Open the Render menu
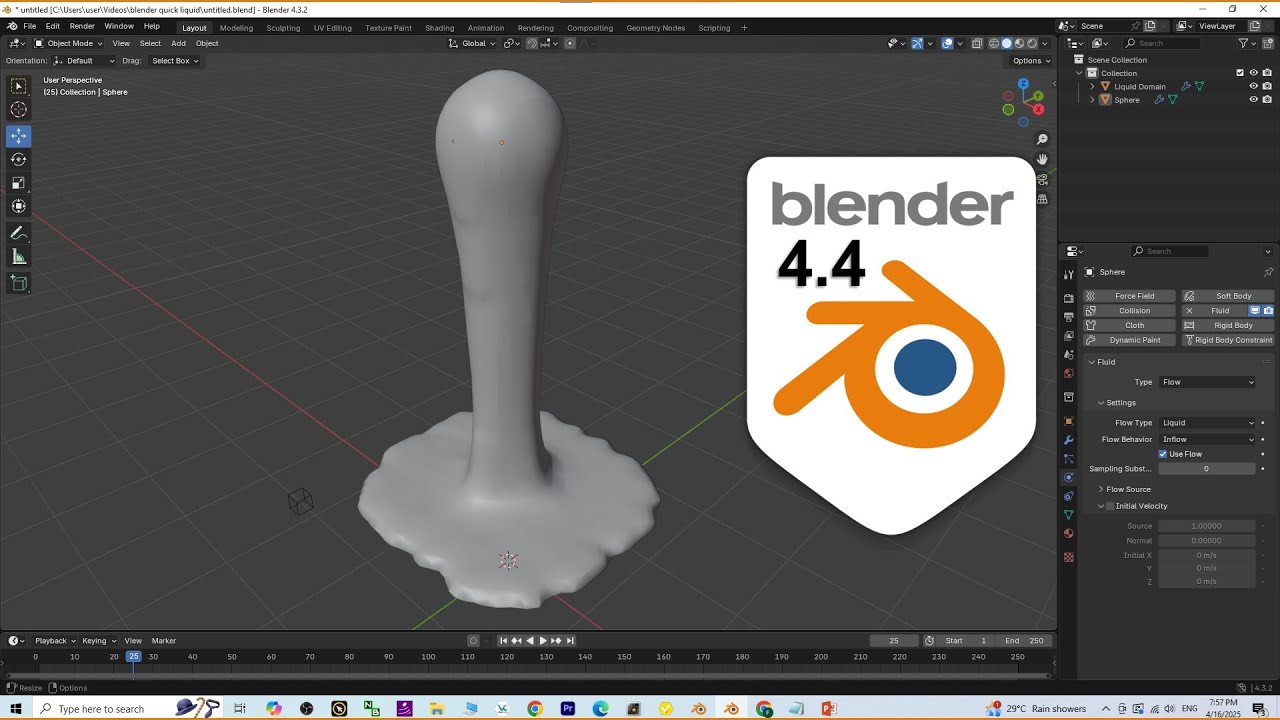 (82, 26)
